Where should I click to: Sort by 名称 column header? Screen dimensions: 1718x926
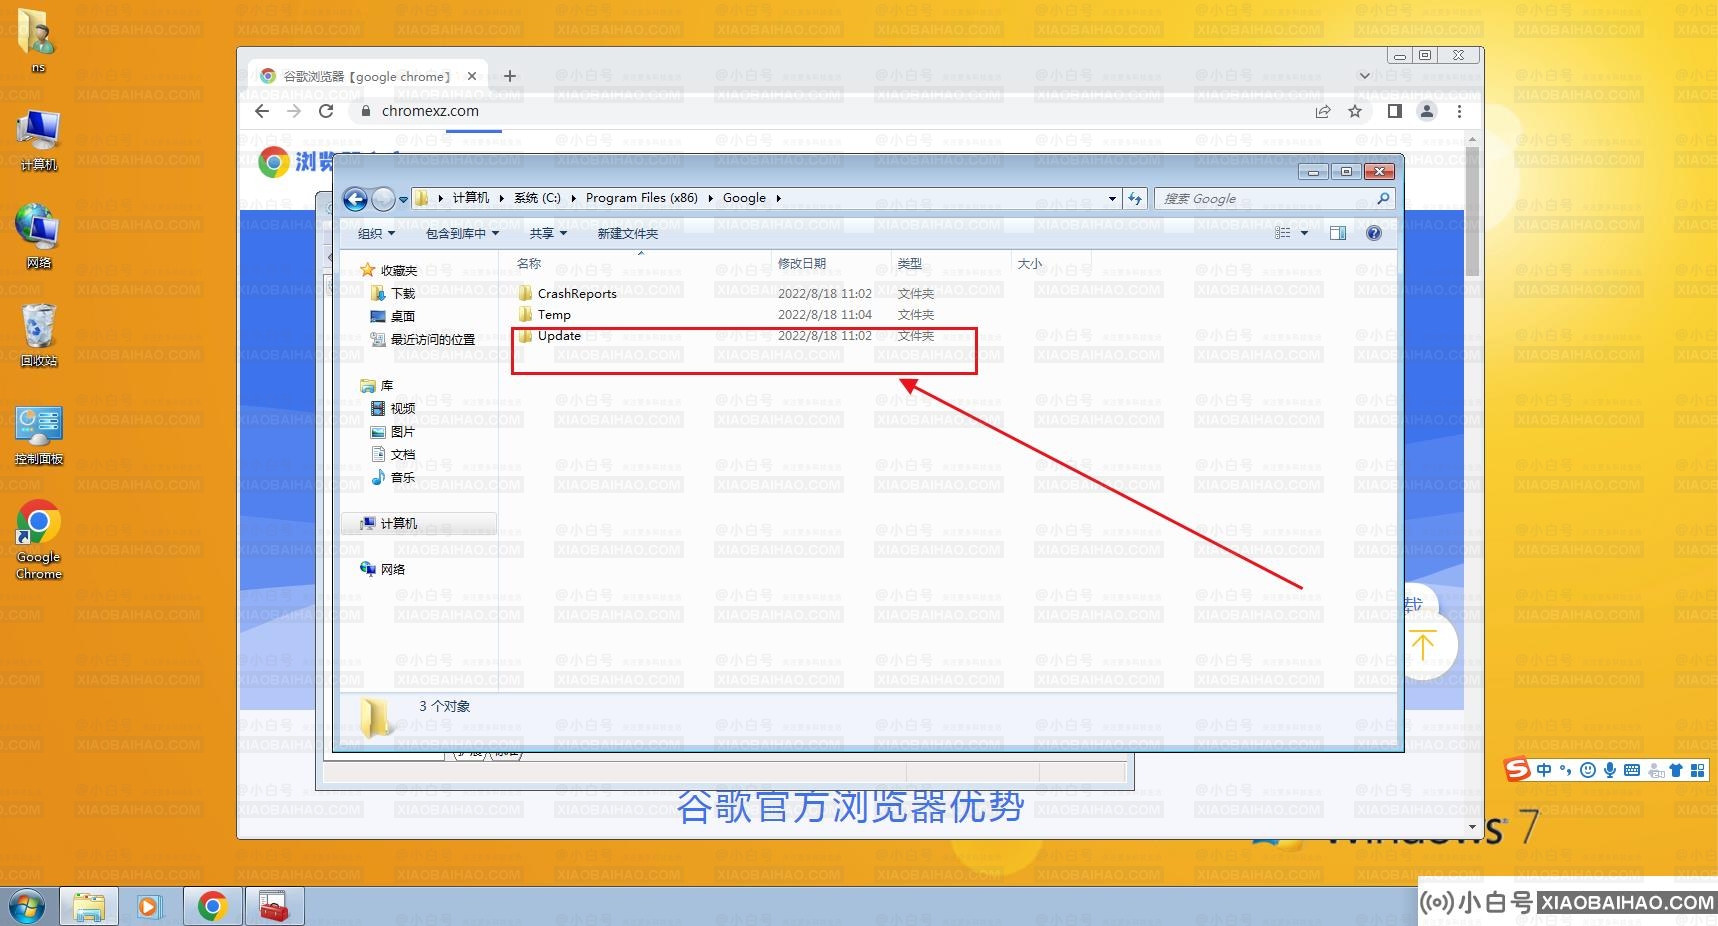point(529,263)
